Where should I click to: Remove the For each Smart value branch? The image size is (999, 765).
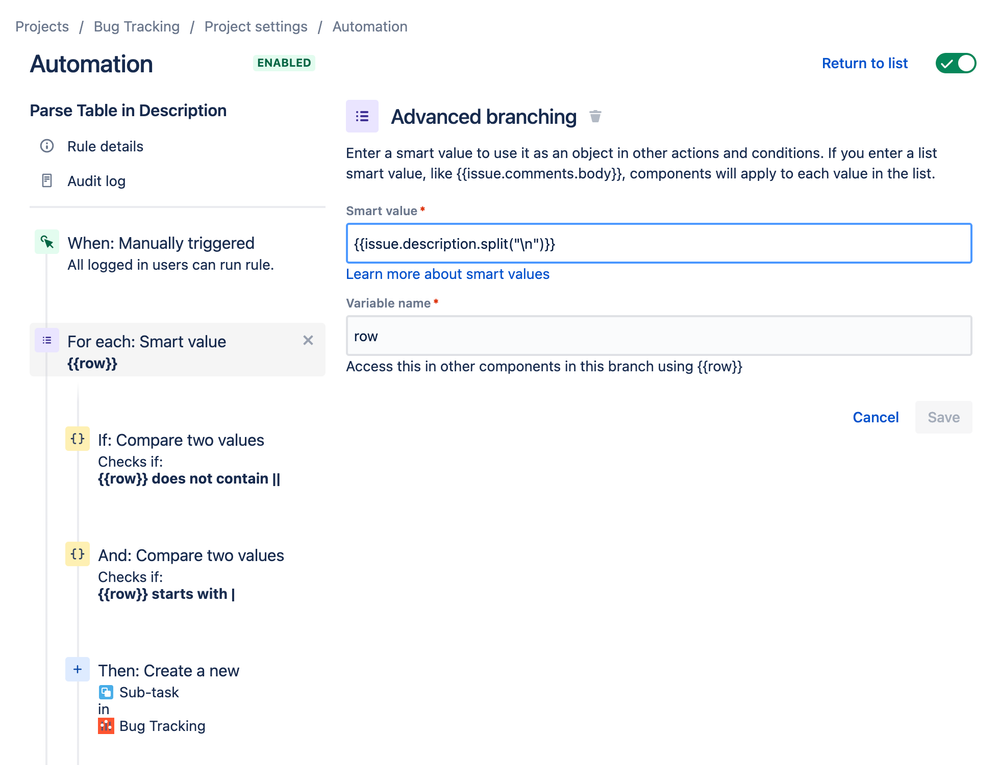[x=308, y=341]
